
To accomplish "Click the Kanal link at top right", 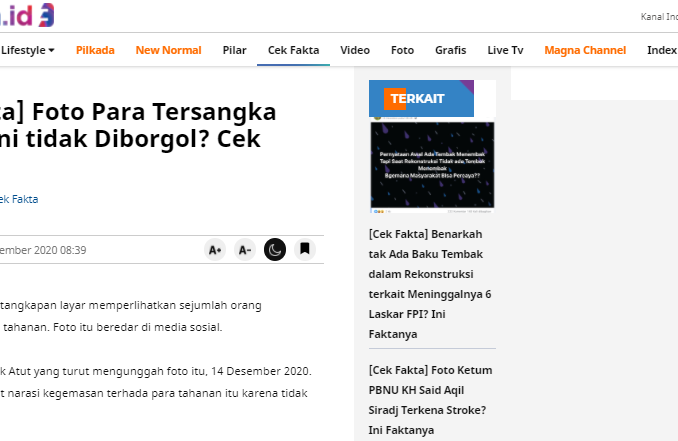I will click(x=659, y=17).
